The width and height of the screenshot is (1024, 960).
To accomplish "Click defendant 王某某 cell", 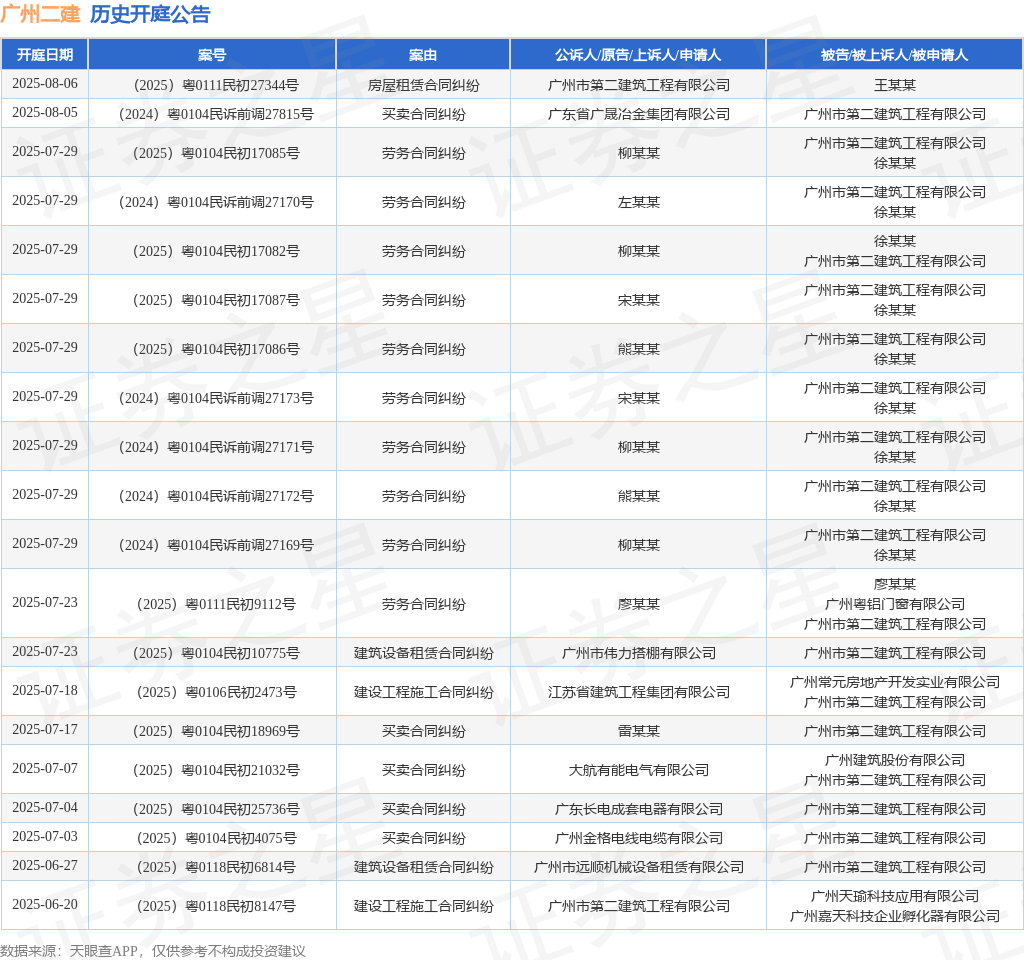I will click(x=895, y=85).
